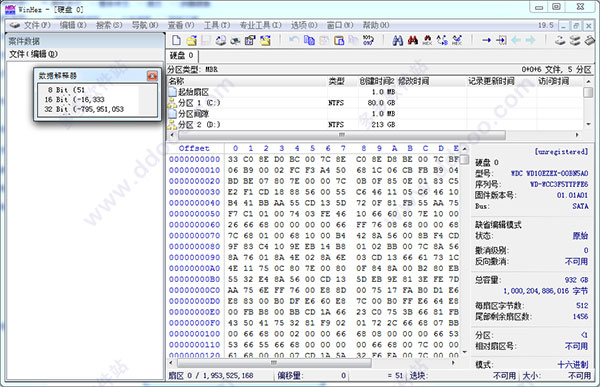Close the Data Interpreter panel

click(x=152, y=75)
